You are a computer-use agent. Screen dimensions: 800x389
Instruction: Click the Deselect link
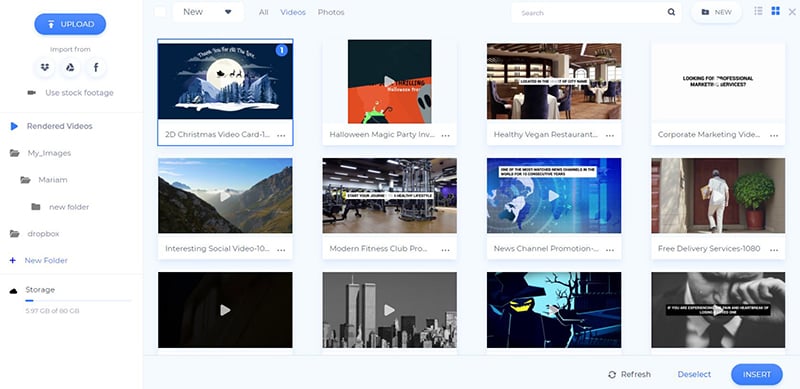(x=694, y=374)
